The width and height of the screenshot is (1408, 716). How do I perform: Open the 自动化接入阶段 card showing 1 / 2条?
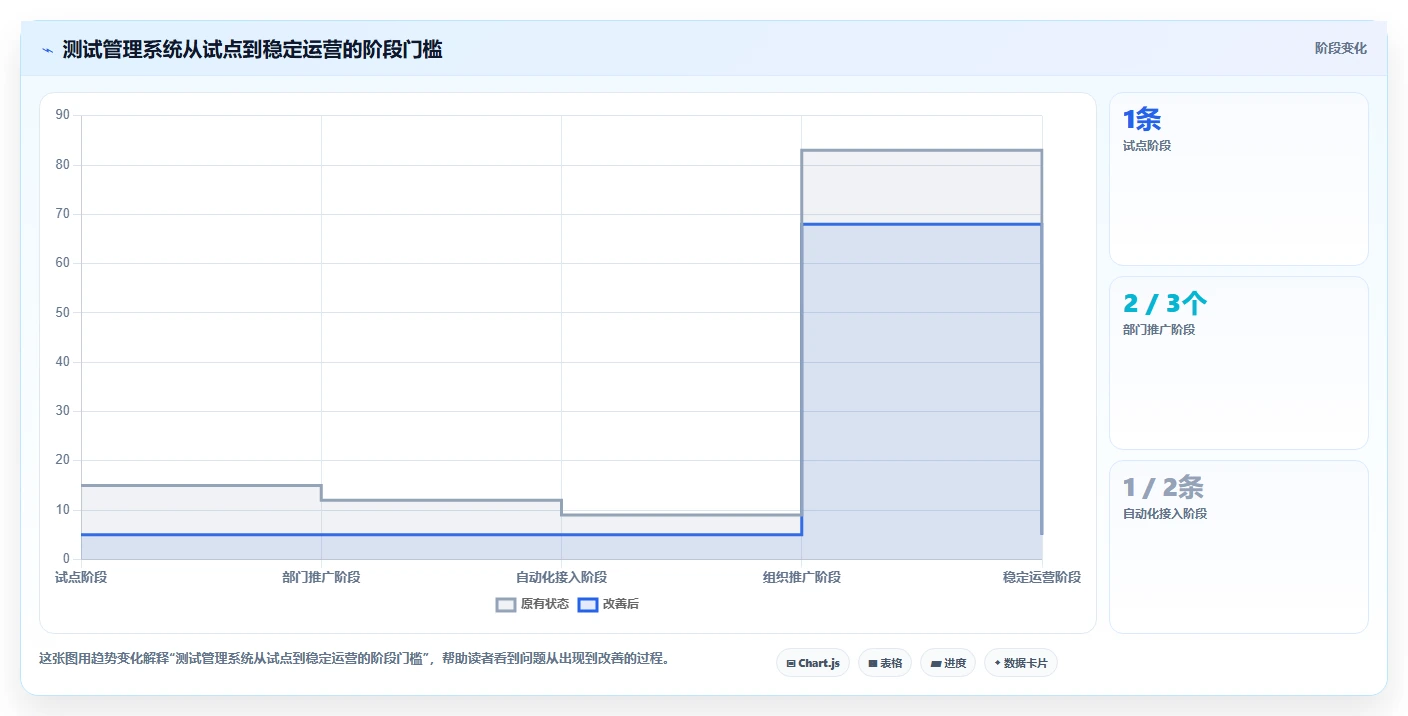click(x=1238, y=547)
